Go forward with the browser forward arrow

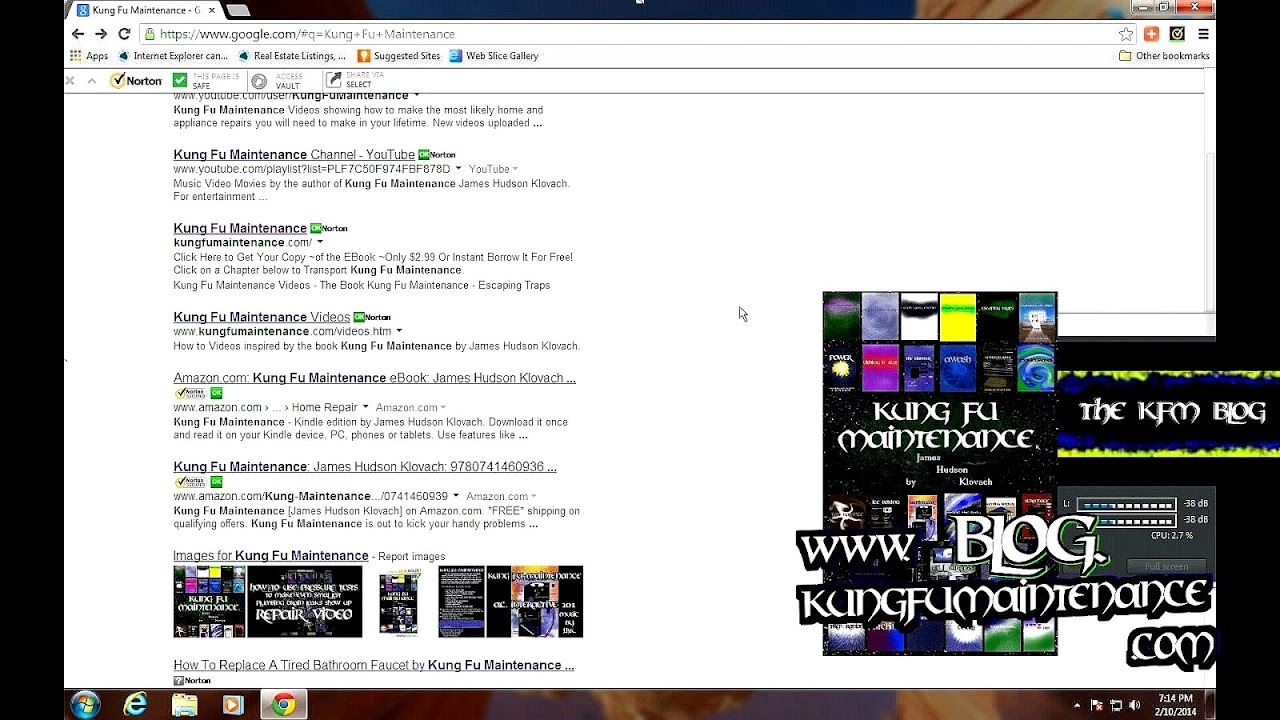pyautogui.click(x=101, y=34)
